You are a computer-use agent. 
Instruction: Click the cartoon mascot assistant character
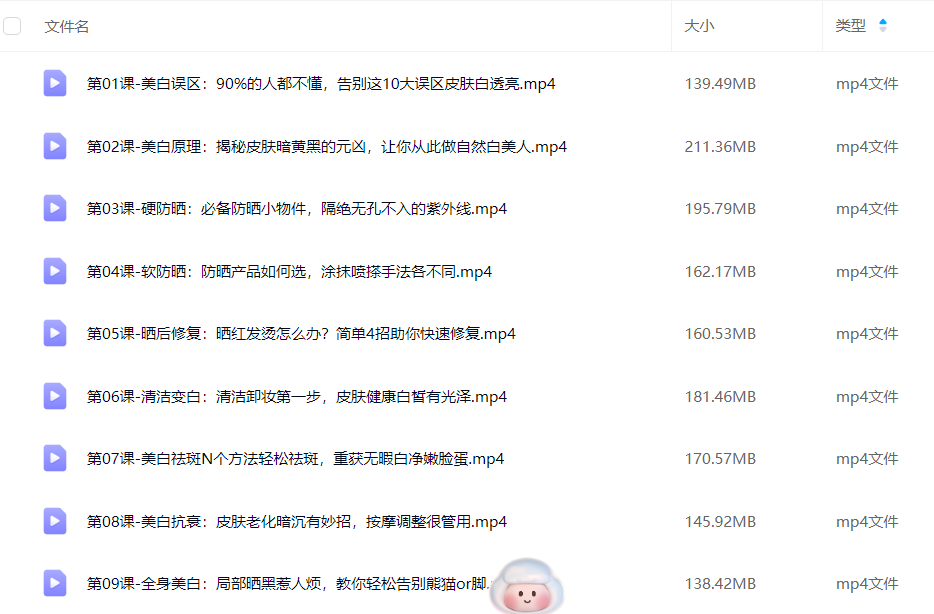coord(530,587)
